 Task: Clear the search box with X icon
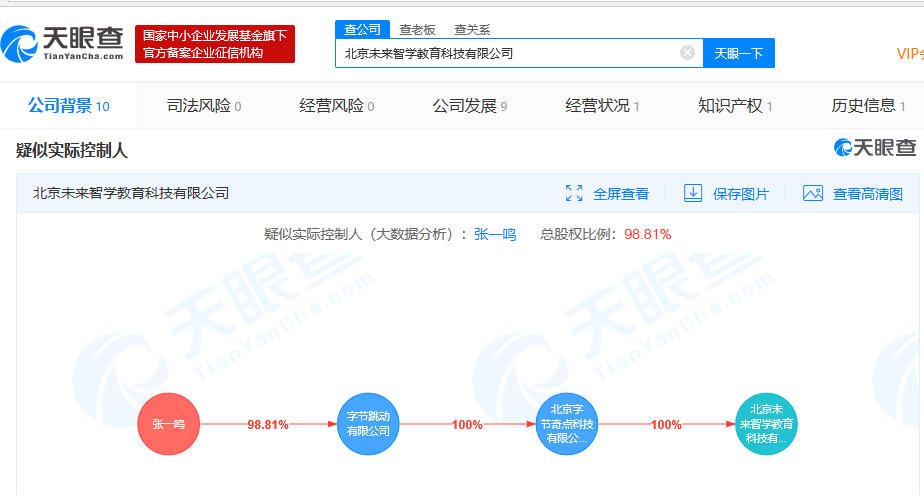[x=687, y=53]
